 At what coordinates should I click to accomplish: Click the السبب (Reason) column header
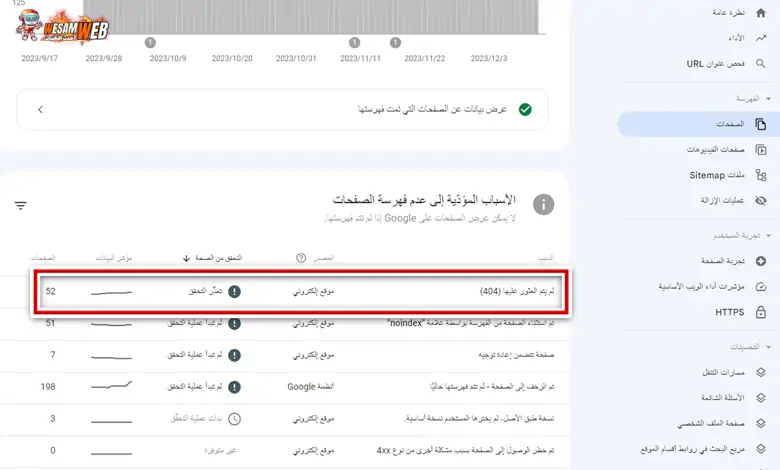pos(546,258)
